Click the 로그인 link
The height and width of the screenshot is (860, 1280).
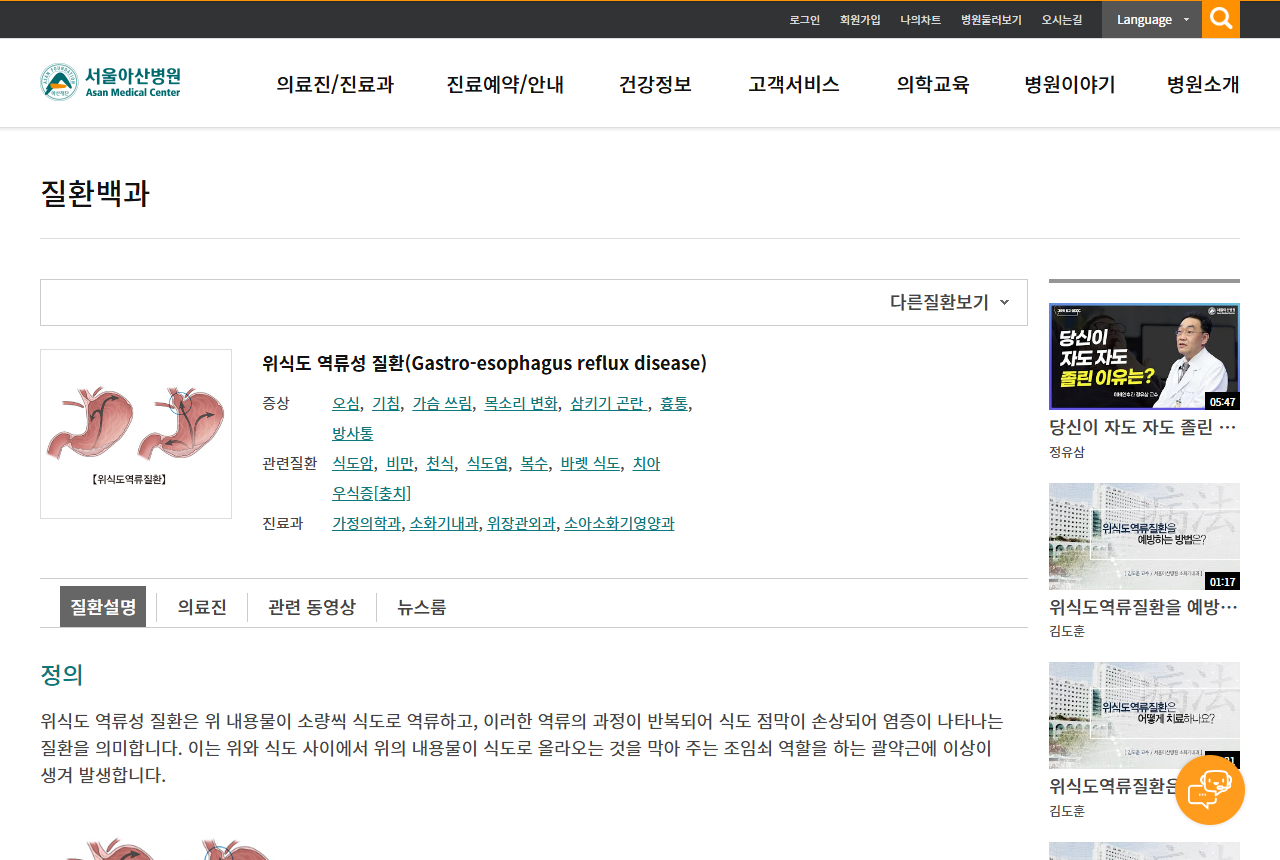coord(804,20)
